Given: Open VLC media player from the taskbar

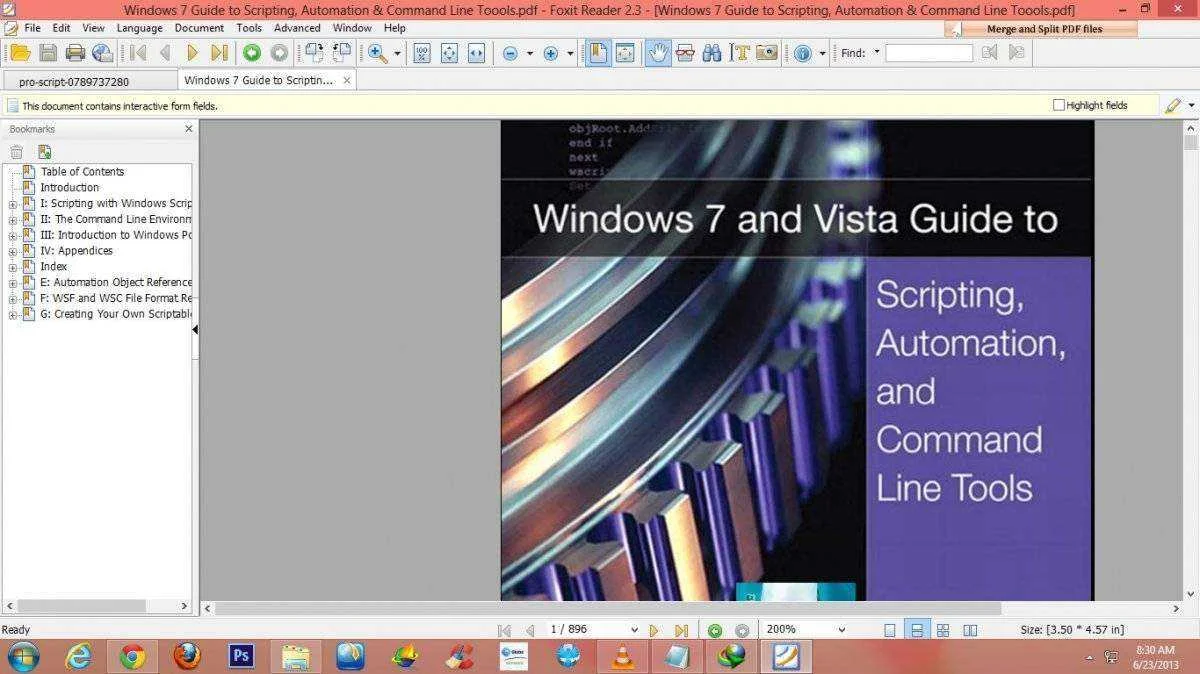Looking at the screenshot, I should 623,657.
